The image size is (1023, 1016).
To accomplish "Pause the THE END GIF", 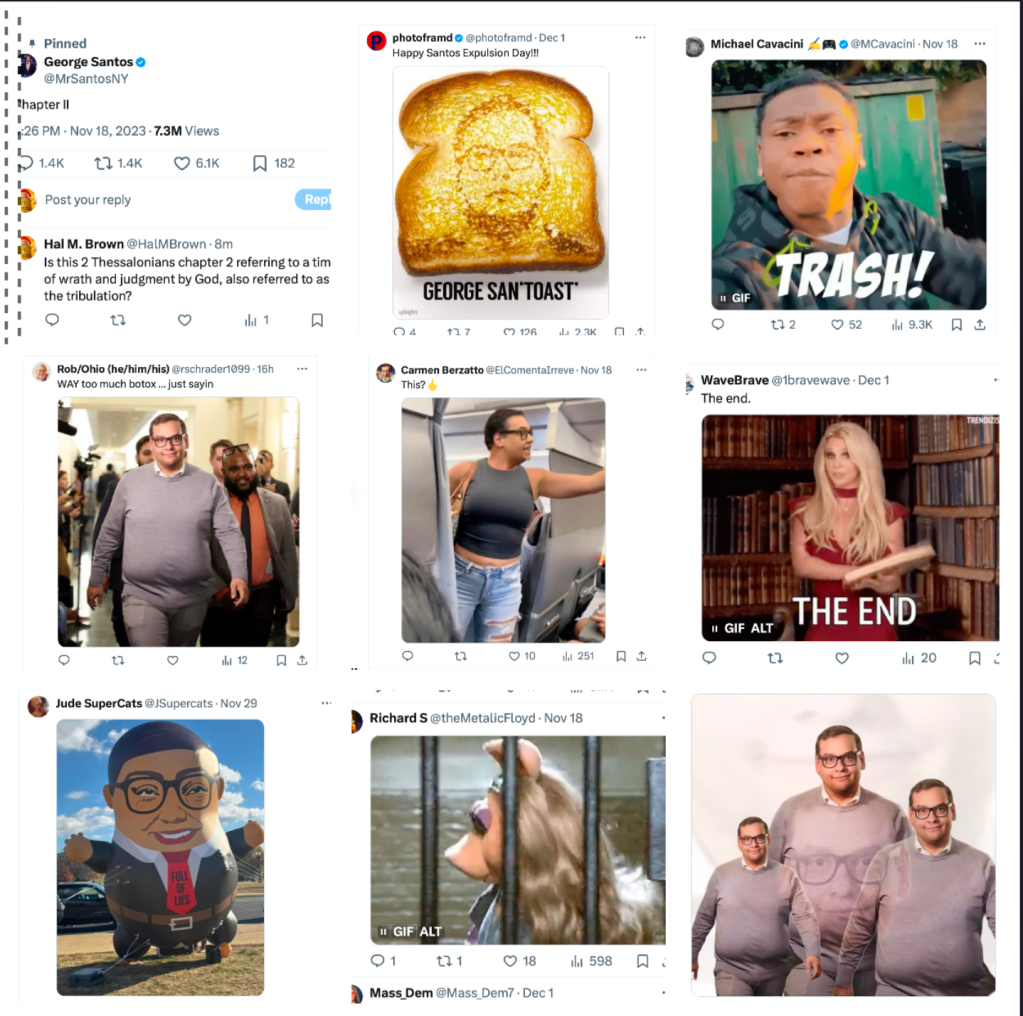I will [x=714, y=628].
